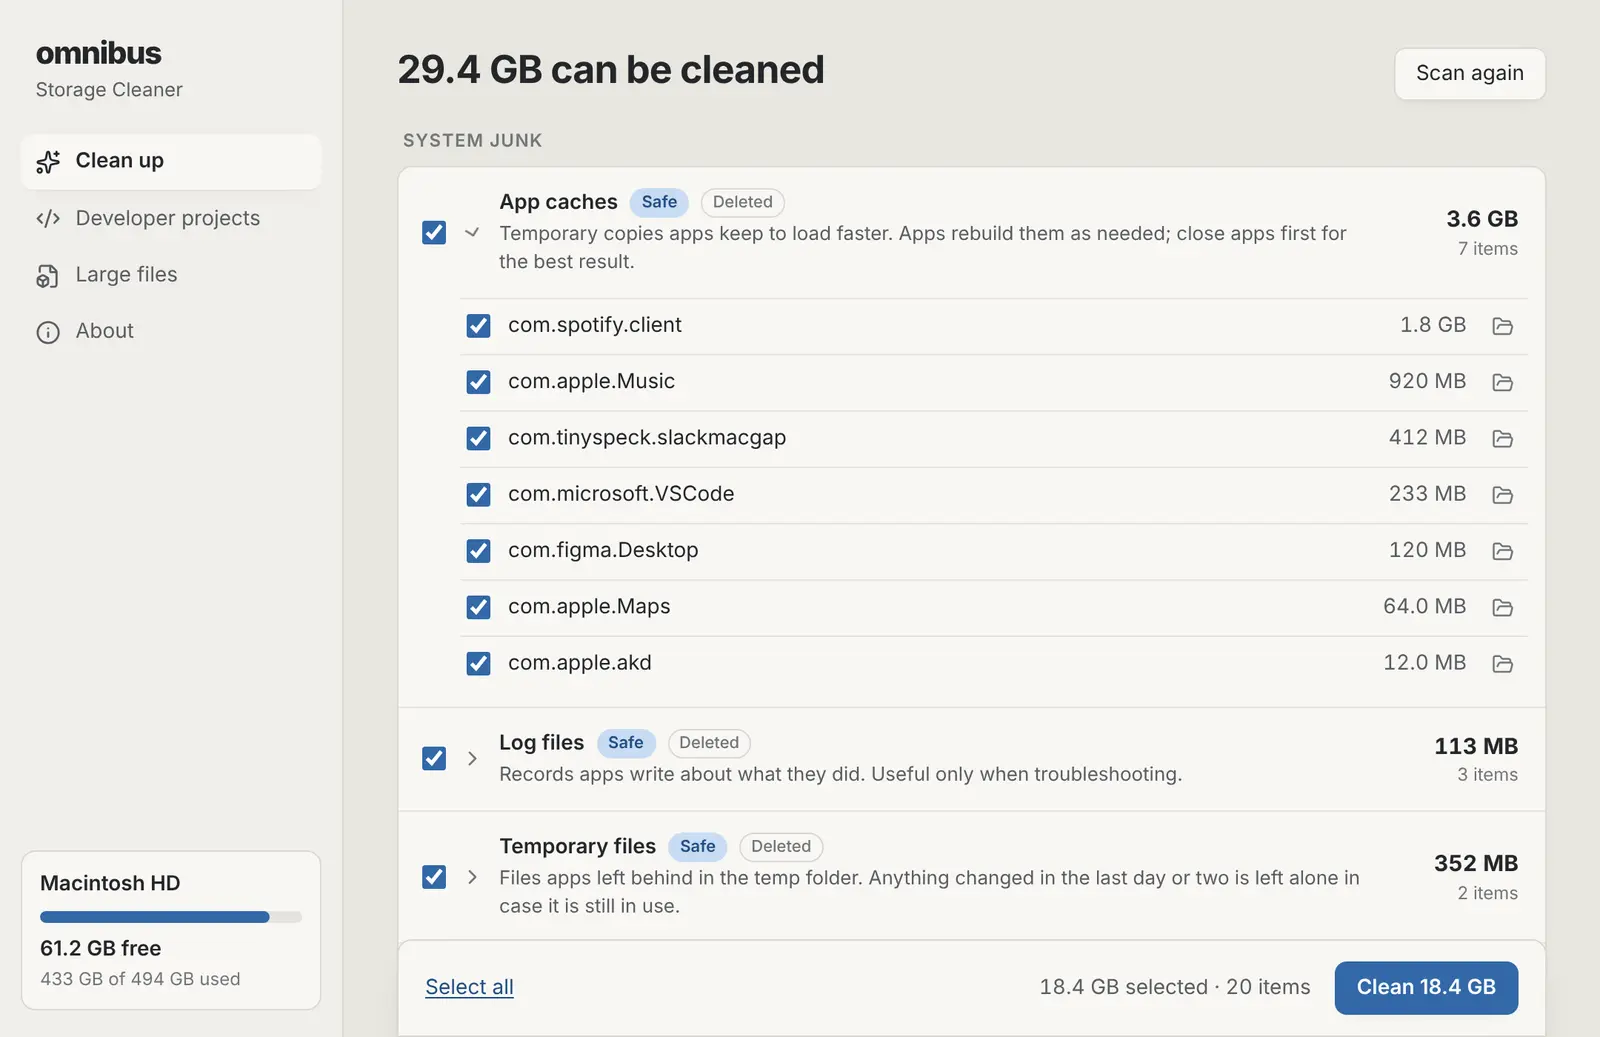Viewport: 1600px width, 1037px height.
Task: Click the com.spotify.client row name
Action: click(x=595, y=325)
